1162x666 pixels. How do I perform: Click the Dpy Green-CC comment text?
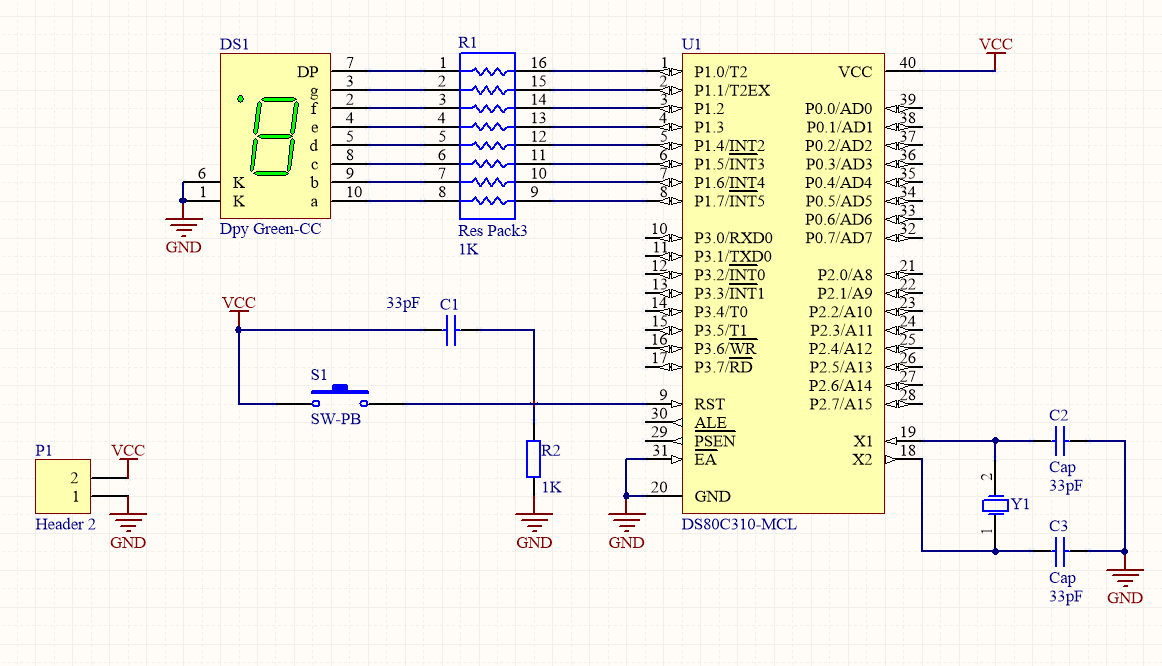[270, 229]
